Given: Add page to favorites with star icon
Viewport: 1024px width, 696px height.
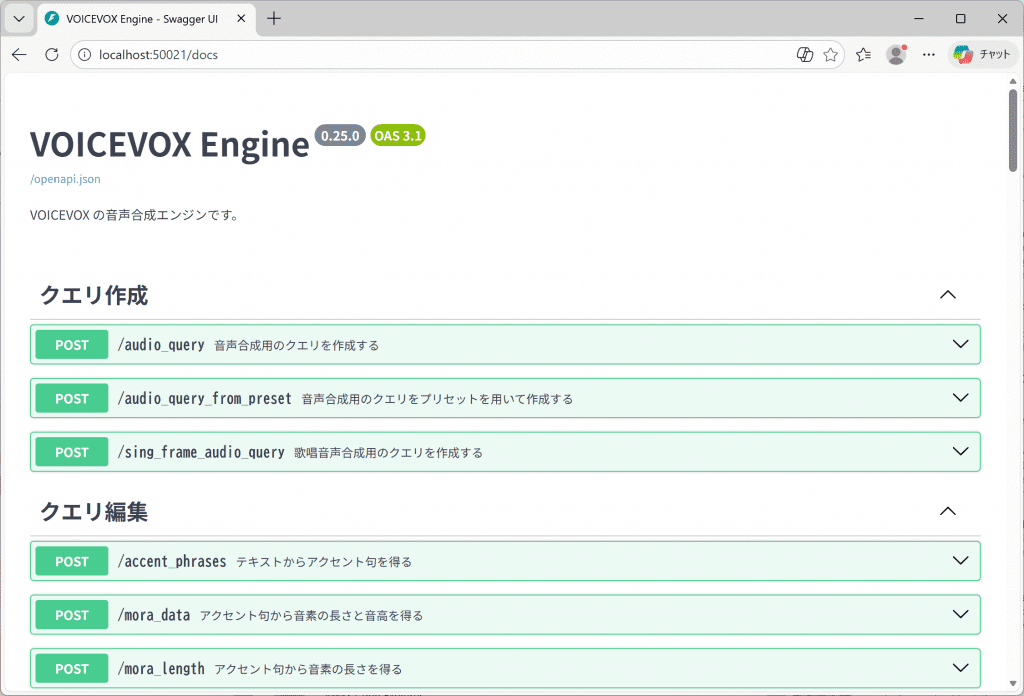Looking at the screenshot, I should (x=830, y=55).
